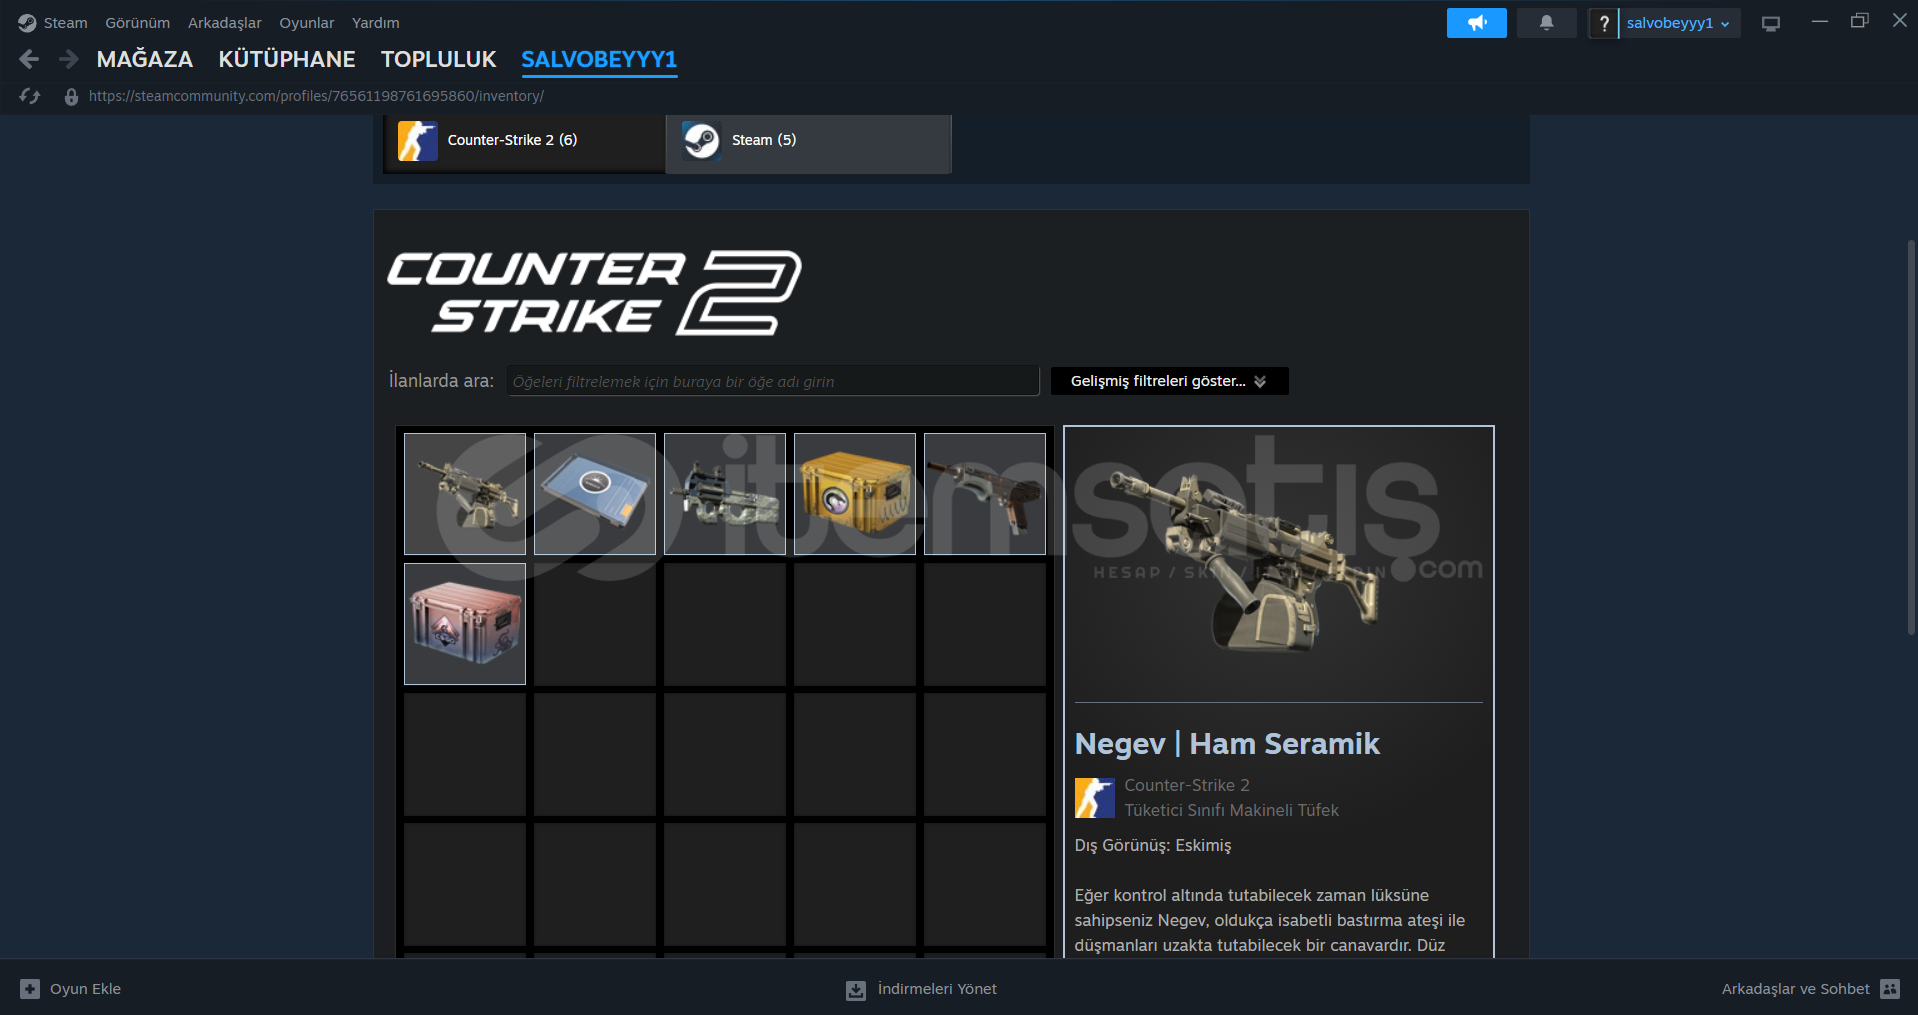
Task: Go forward with the right arrow
Action: 68,60
